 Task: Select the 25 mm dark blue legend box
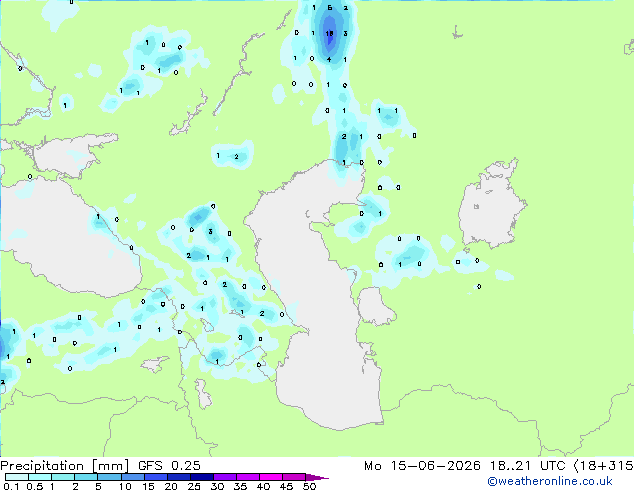pyautogui.click(x=202, y=477)
